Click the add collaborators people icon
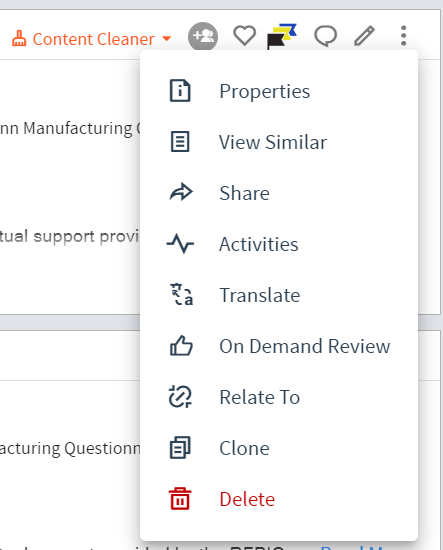The width and height of the screenshot is (443, 550). pyautogui.click(x=203, y=36)
